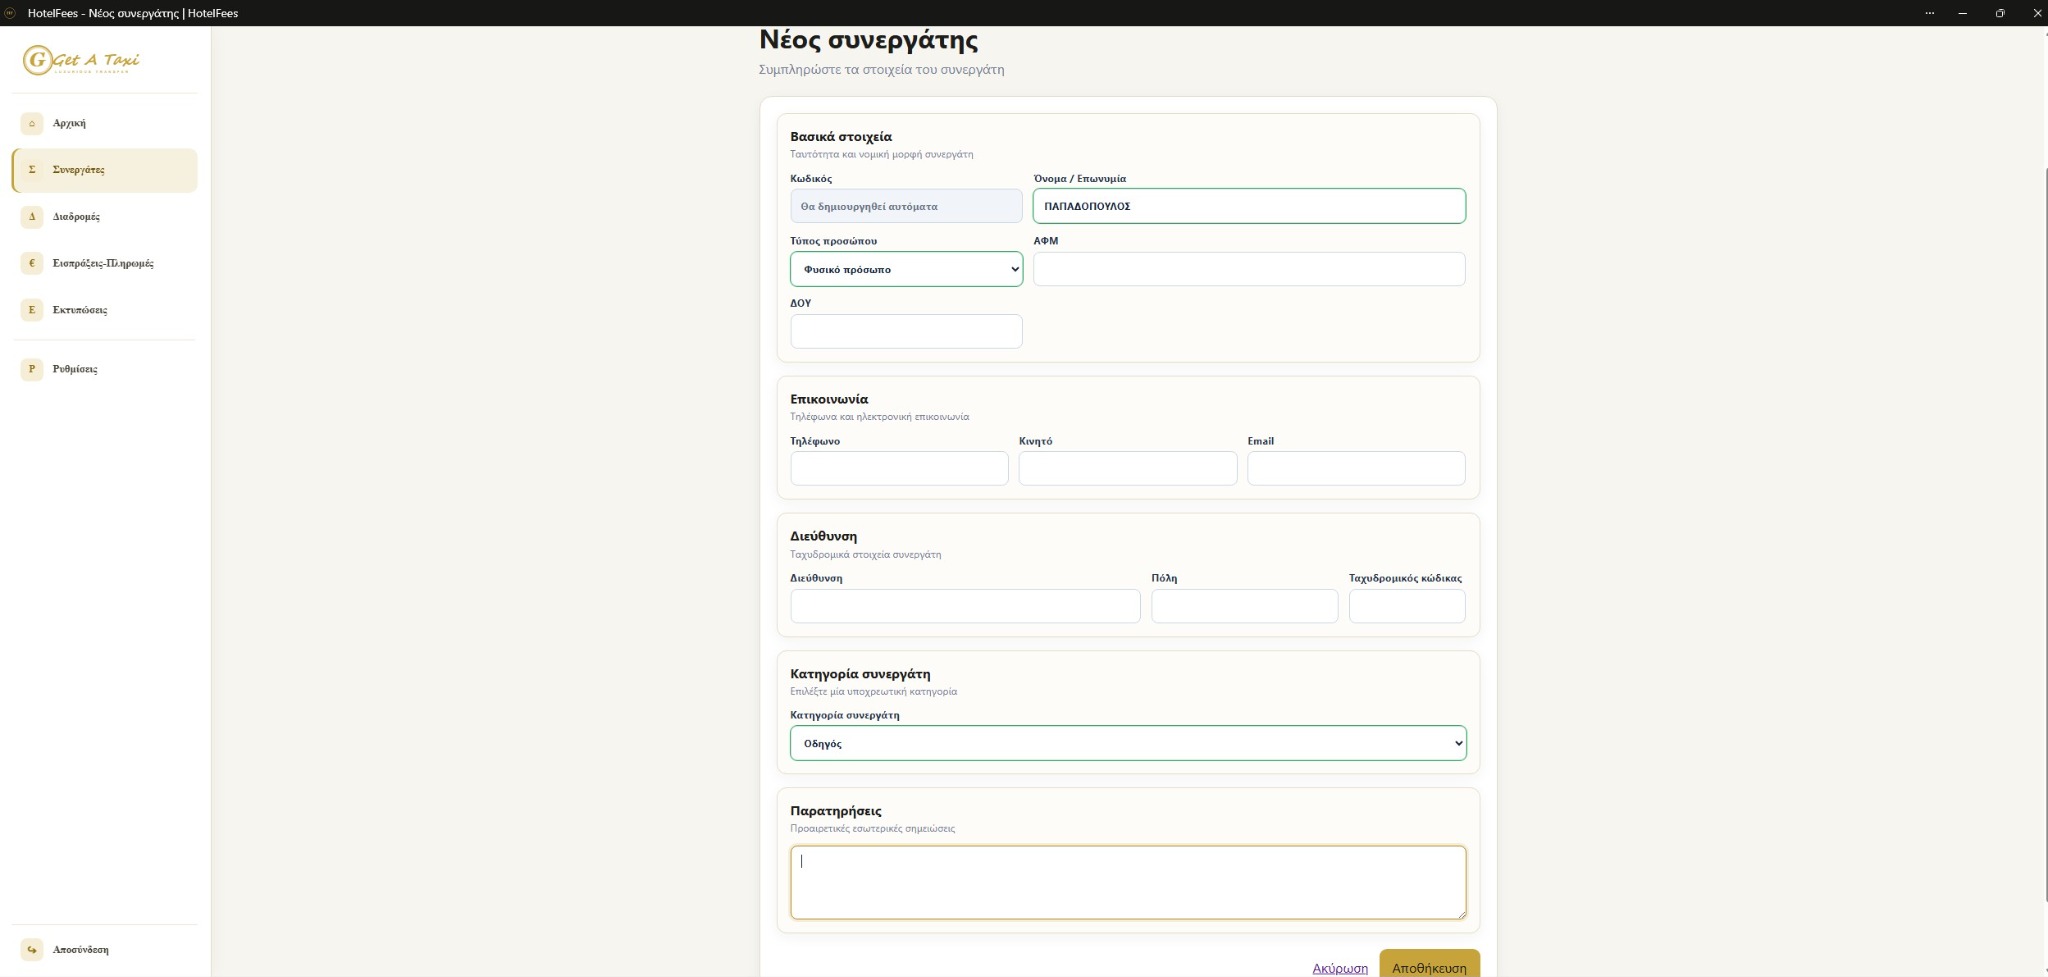Click the Παρατηρήσεις notes textarea
The image size is (2048, 977).
click(1128, 882)
